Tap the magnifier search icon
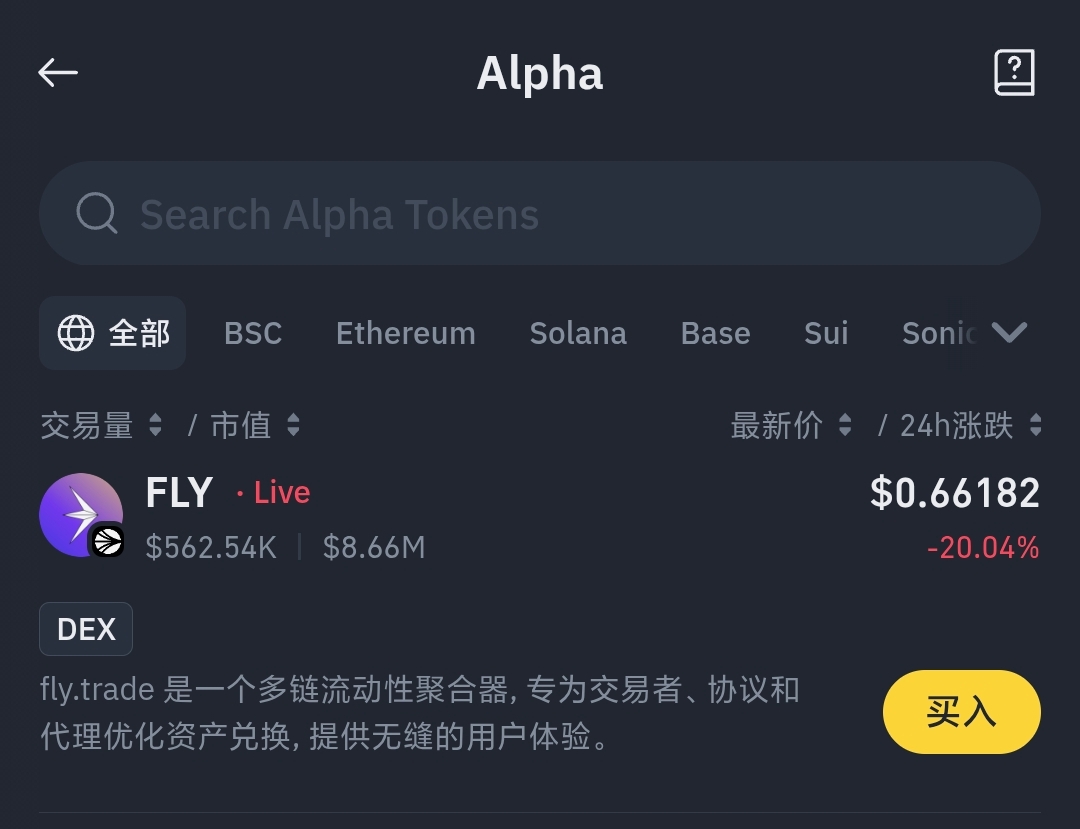 pos(96,213)
